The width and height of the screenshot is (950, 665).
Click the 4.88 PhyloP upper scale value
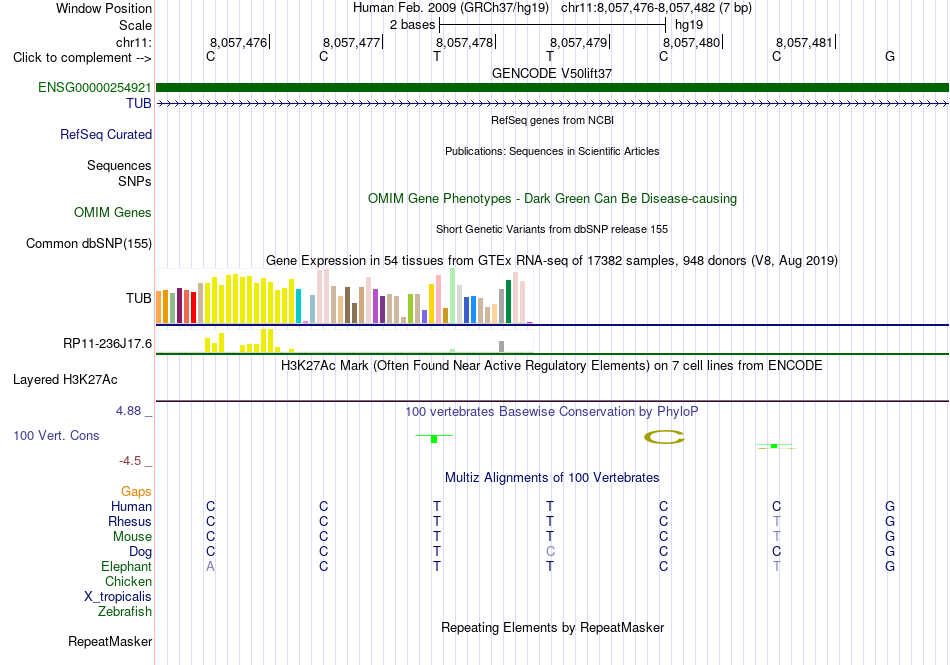(128, 411)
